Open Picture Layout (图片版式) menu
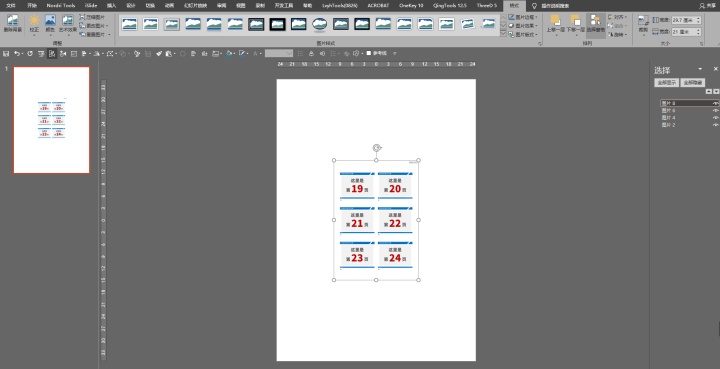The width and height of the screenshot is (720, 369). coord(523,34)
